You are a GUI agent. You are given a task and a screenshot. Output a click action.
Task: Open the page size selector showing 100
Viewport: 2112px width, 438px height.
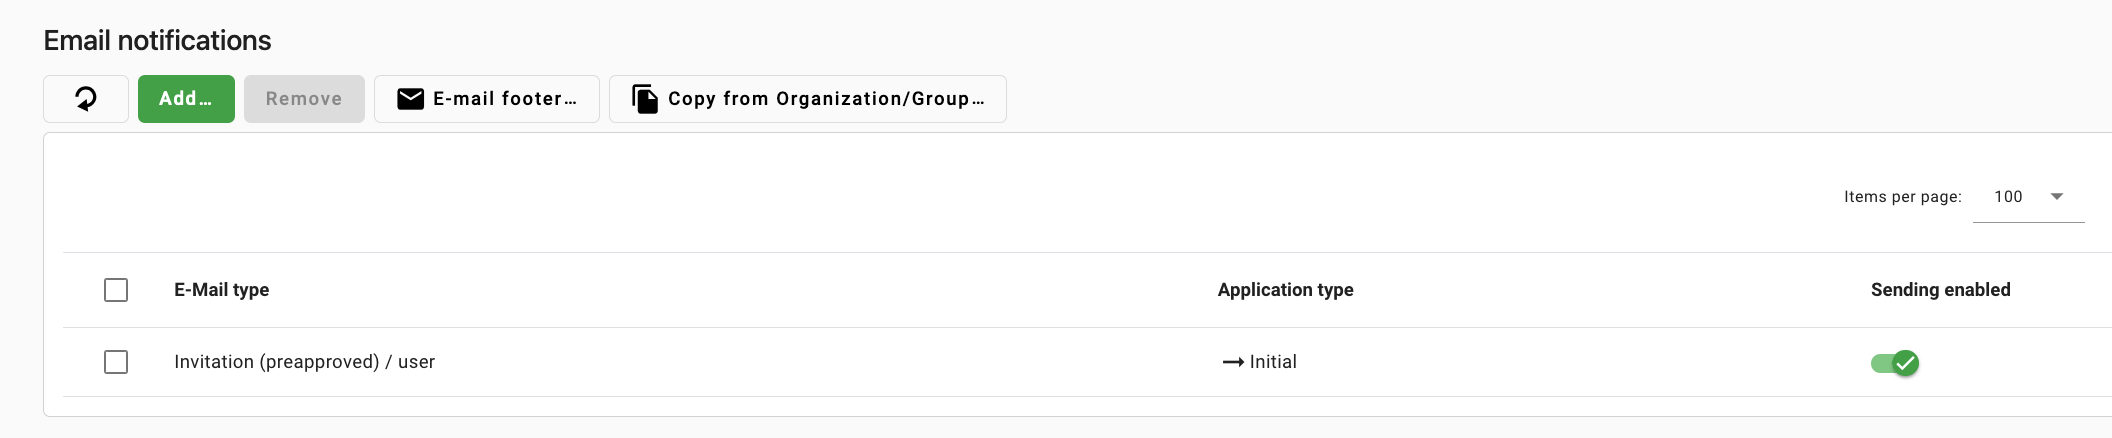2008,197
